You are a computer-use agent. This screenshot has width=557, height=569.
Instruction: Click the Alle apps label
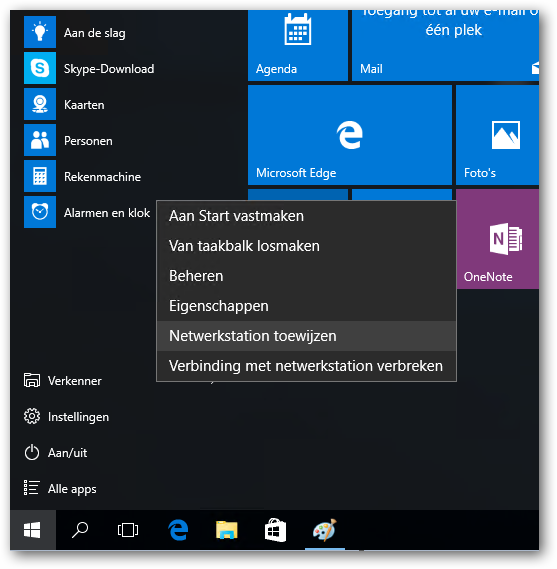click(x=72, y=489)
